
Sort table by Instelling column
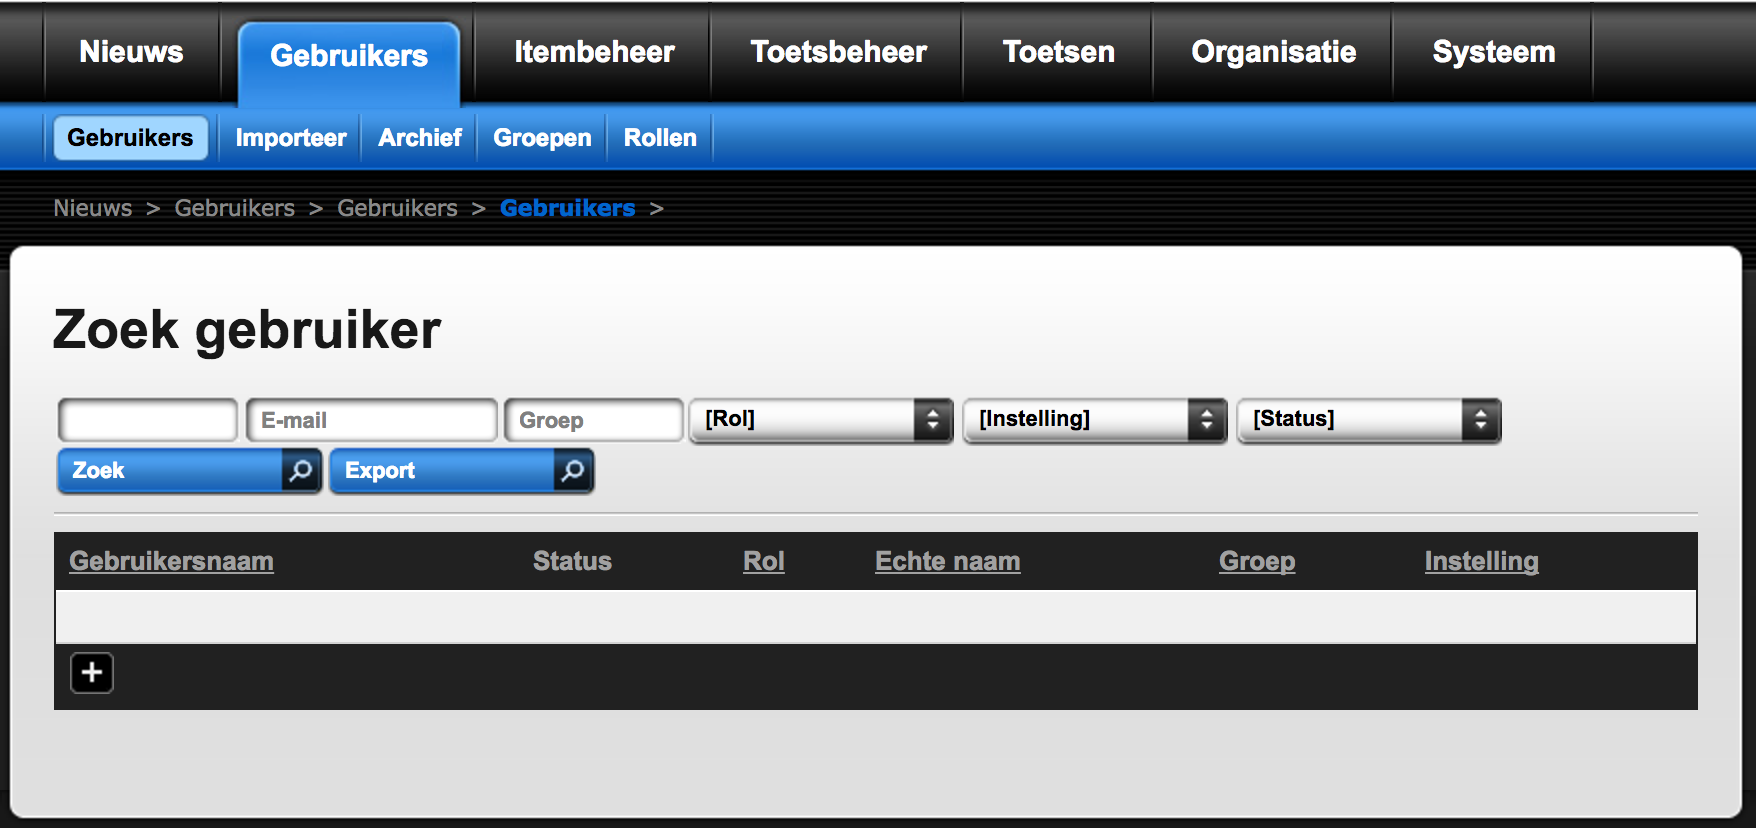[x=1481, y=561]
